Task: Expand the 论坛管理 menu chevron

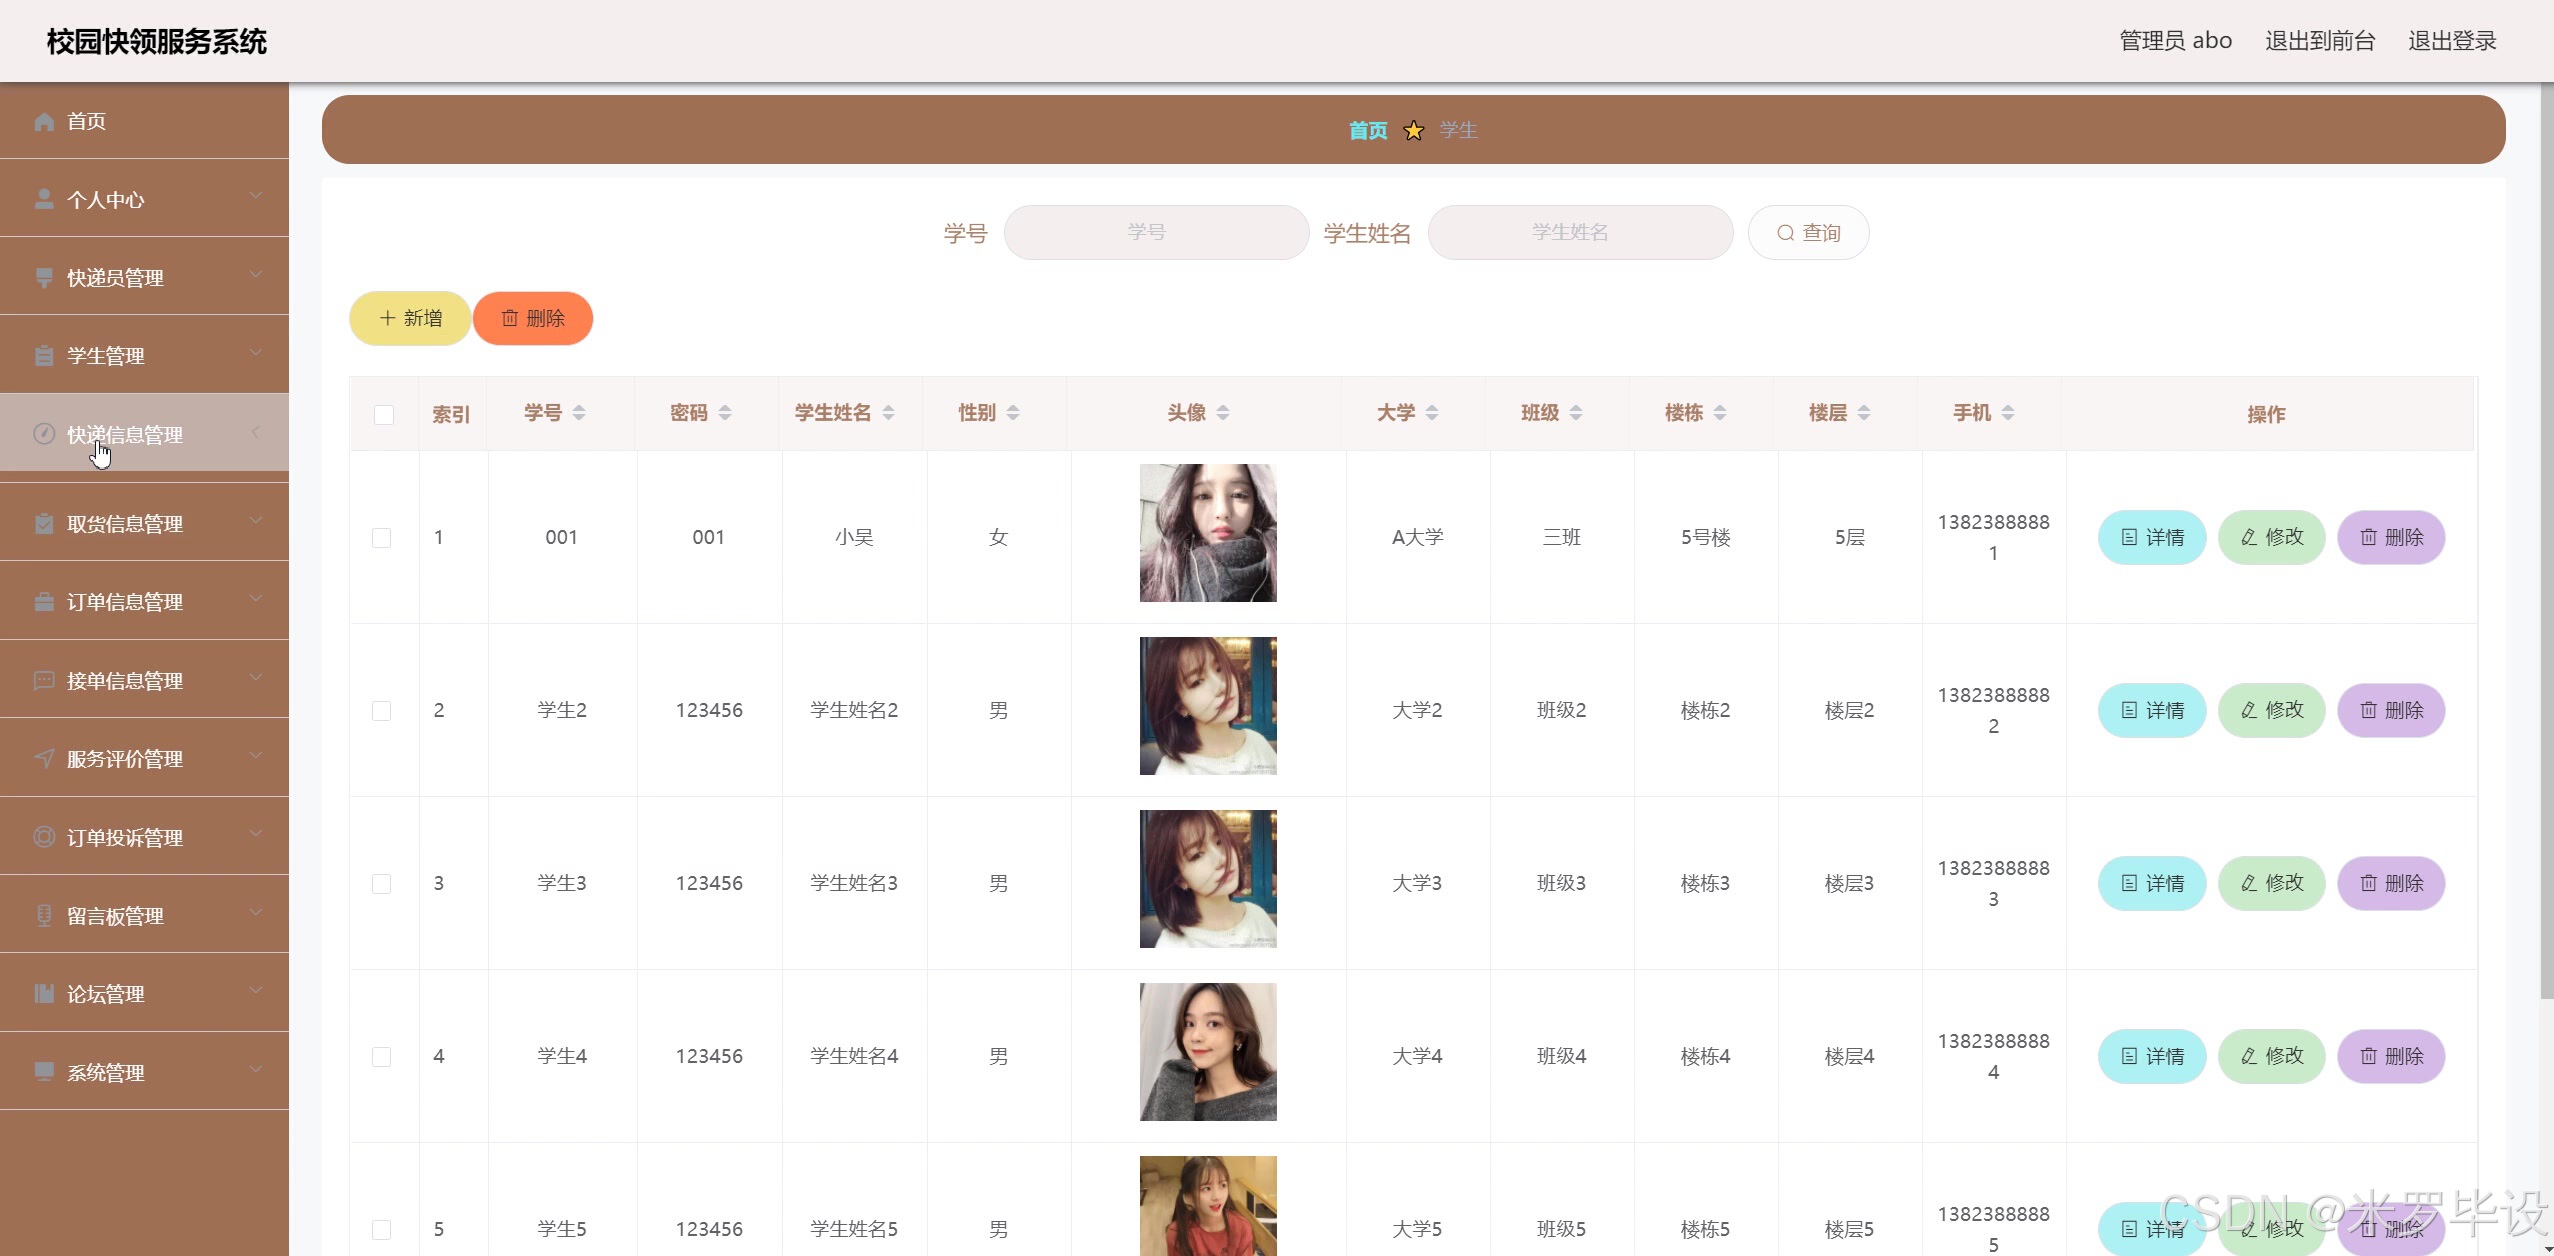Action: [256, 991]
